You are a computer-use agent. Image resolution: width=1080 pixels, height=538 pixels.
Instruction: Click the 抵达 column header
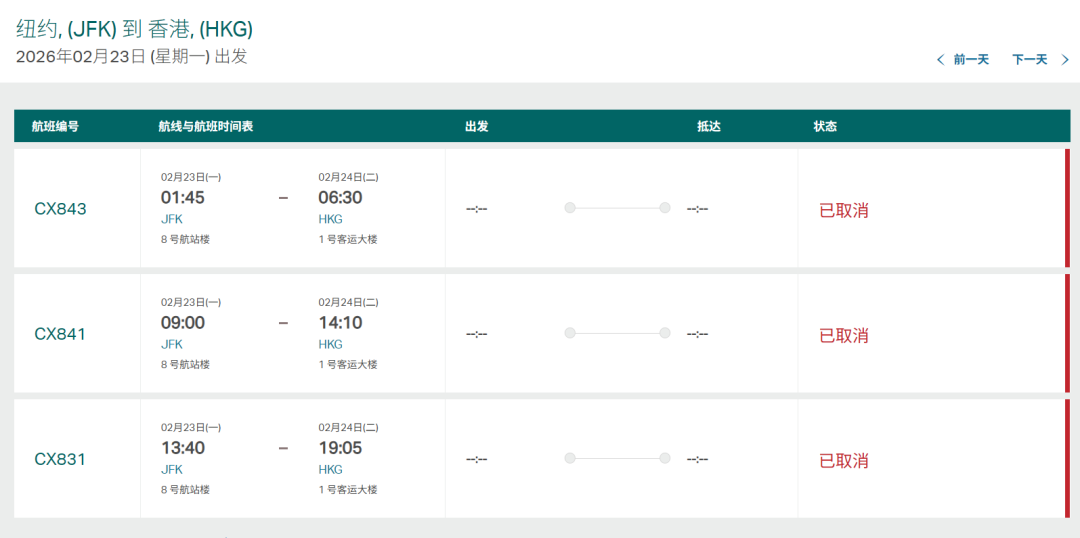708,127
